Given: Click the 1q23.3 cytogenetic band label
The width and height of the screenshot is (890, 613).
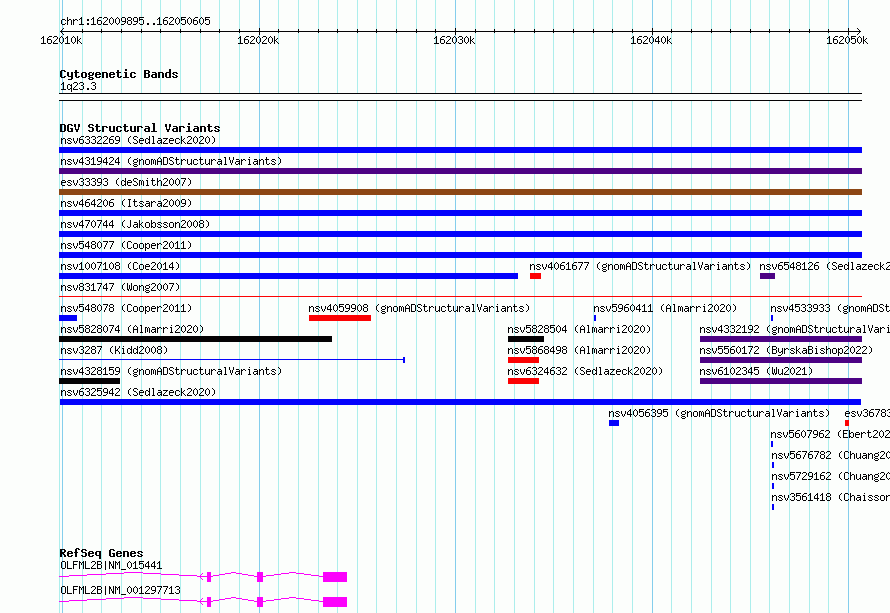Looking at the screenshot, I should [x=78, y=86].
